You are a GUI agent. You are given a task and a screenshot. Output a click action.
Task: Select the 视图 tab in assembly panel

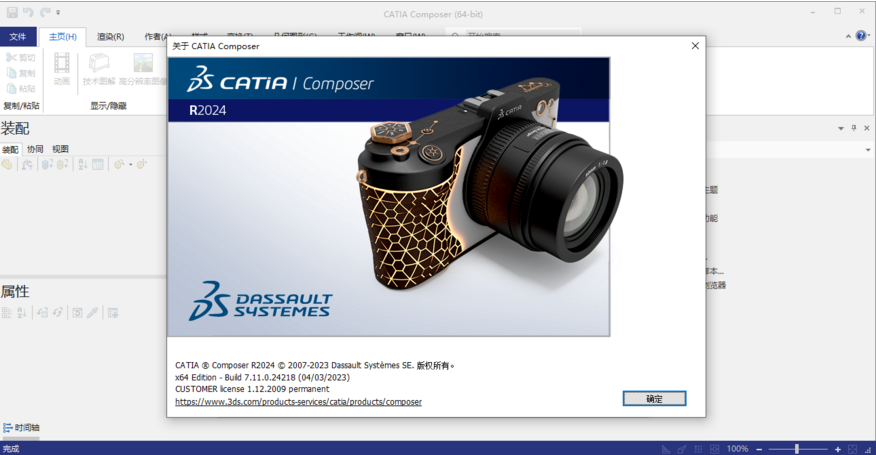point(60,149)
